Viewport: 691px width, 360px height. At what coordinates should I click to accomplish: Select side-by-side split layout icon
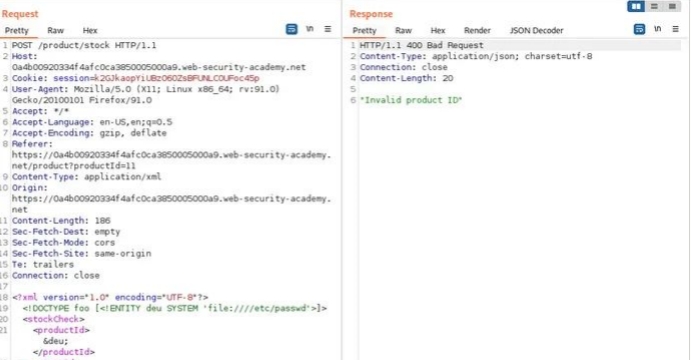[636, 6]
